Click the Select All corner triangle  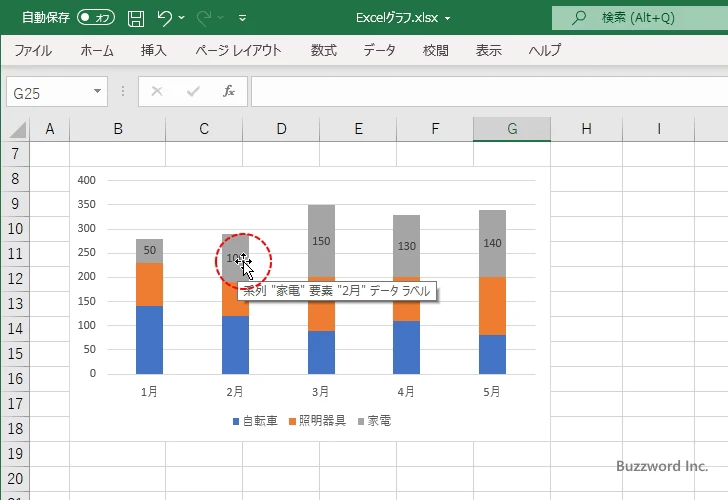pyautogui.click(x=17, y=130)
